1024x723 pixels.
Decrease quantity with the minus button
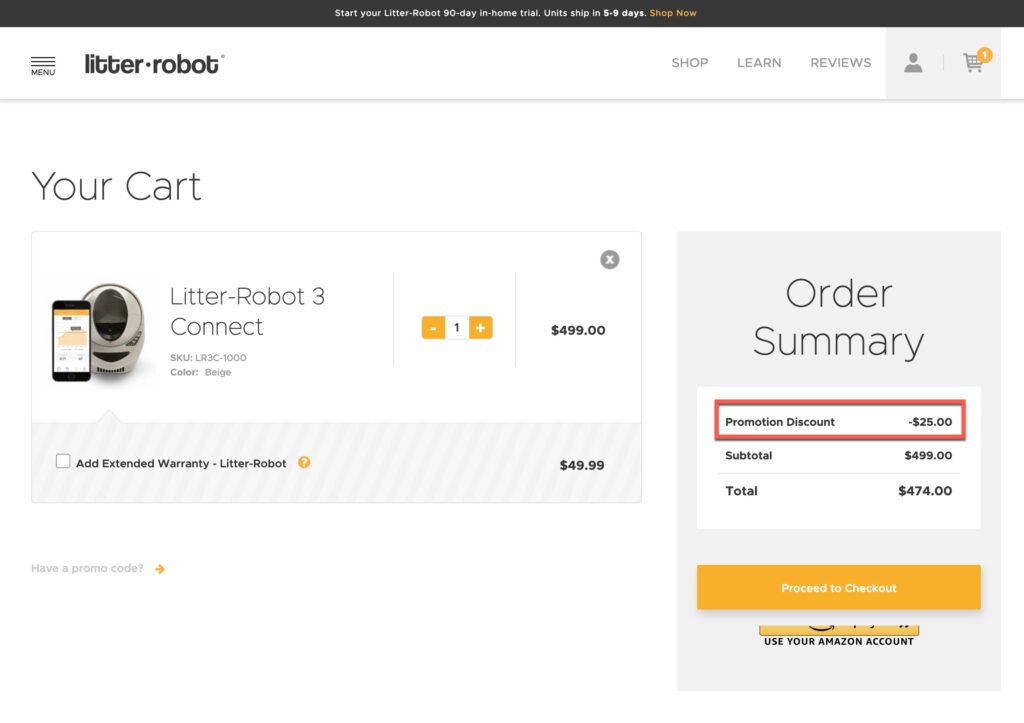click(433, 327)
